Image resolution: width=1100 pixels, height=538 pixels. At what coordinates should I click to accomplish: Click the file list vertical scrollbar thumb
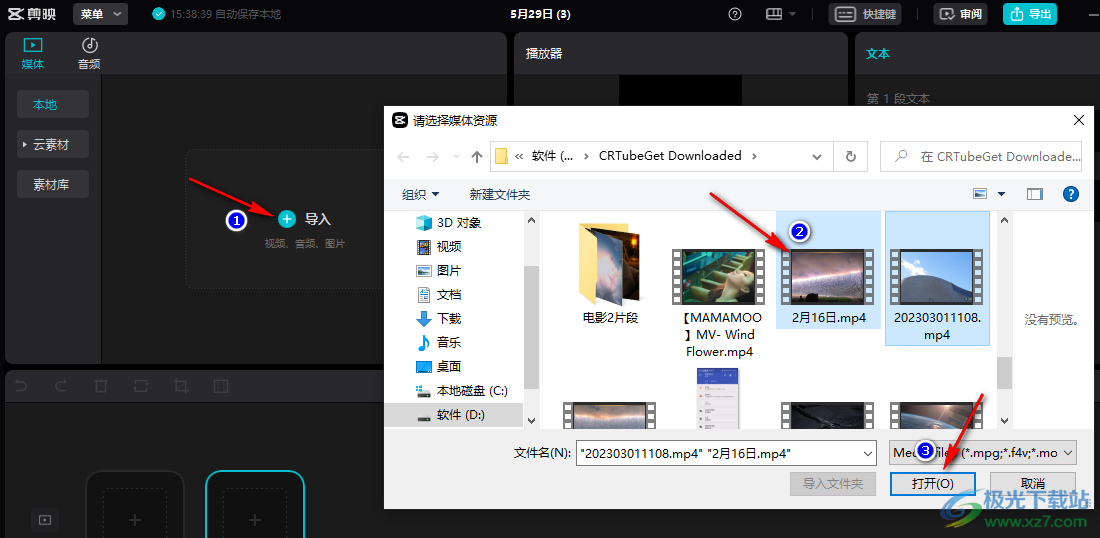click(x=1005, y=372)
